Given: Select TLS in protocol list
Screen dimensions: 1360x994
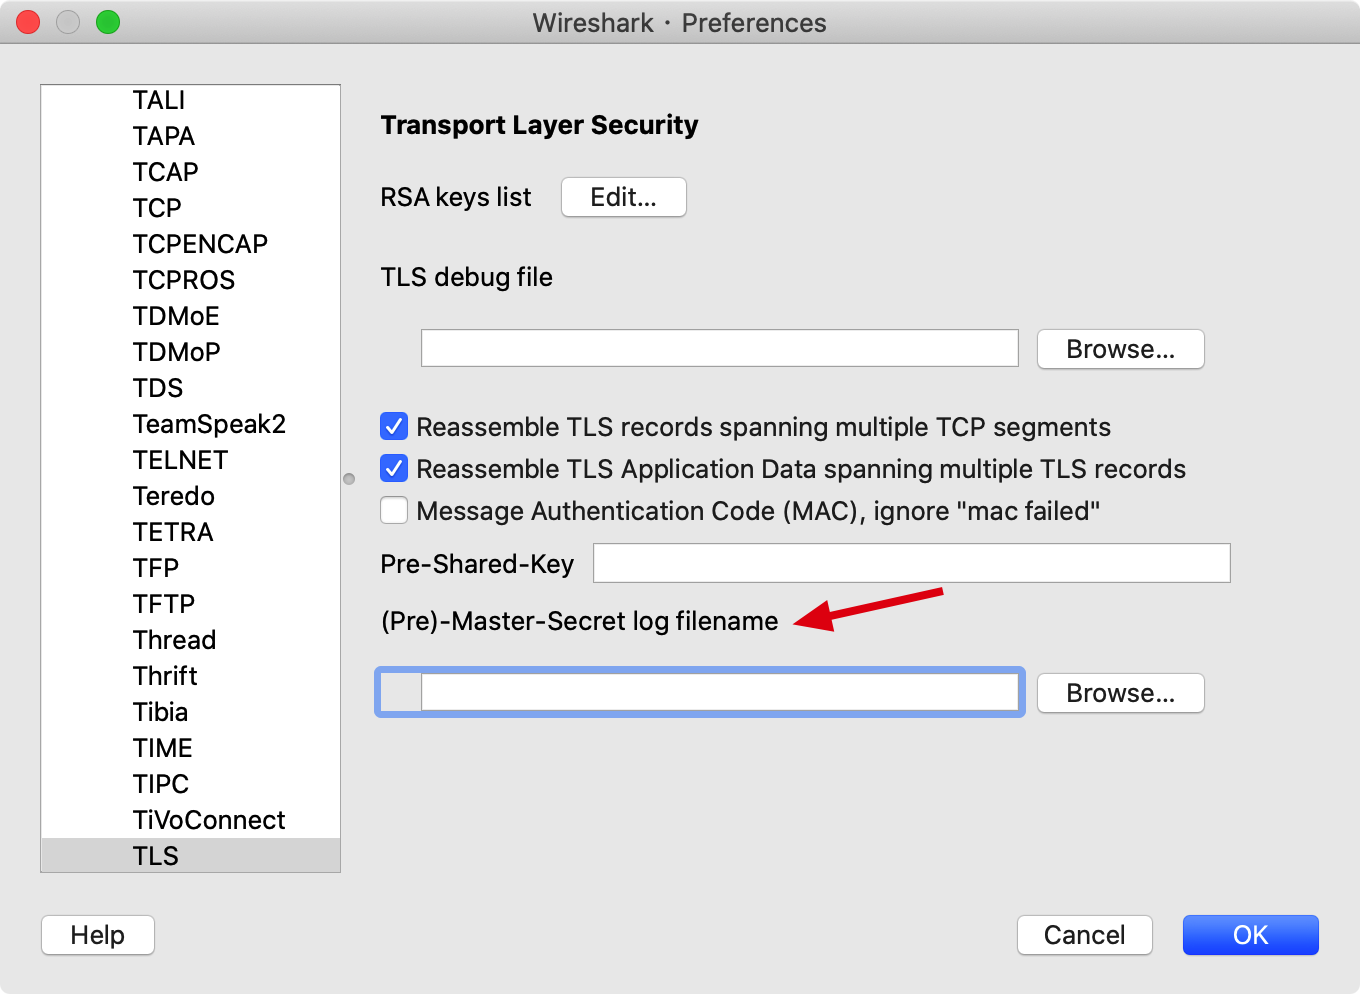Looking at the screenshot, I should (x=190, y=856).
